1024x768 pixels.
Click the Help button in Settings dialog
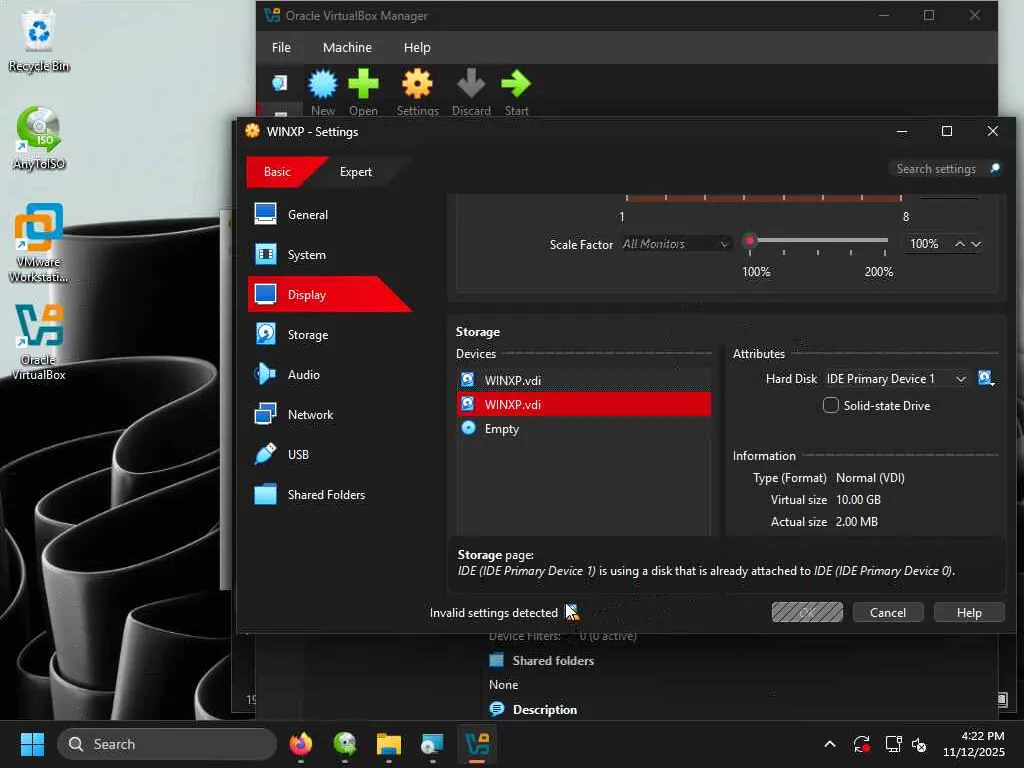(969, 613)
